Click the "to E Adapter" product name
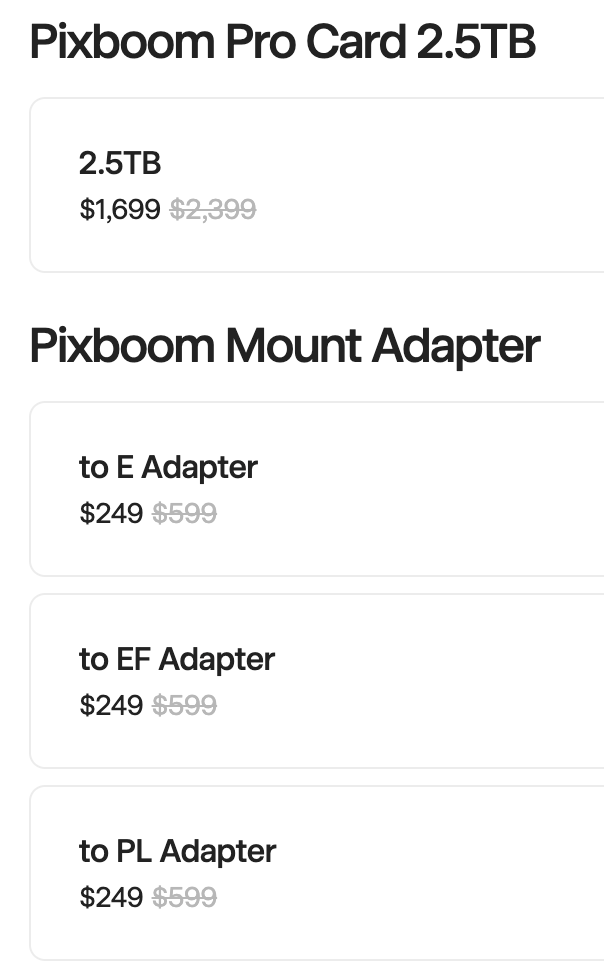The height and width of the screenshot is (978, 604). [x=168, y=467]
